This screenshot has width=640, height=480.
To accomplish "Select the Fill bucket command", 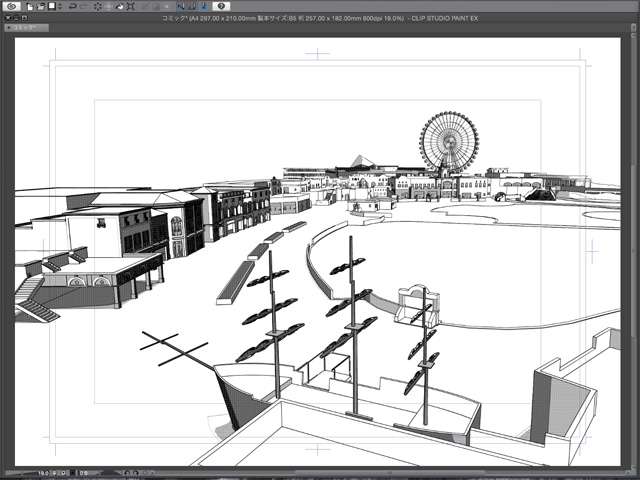I will 120,6.
